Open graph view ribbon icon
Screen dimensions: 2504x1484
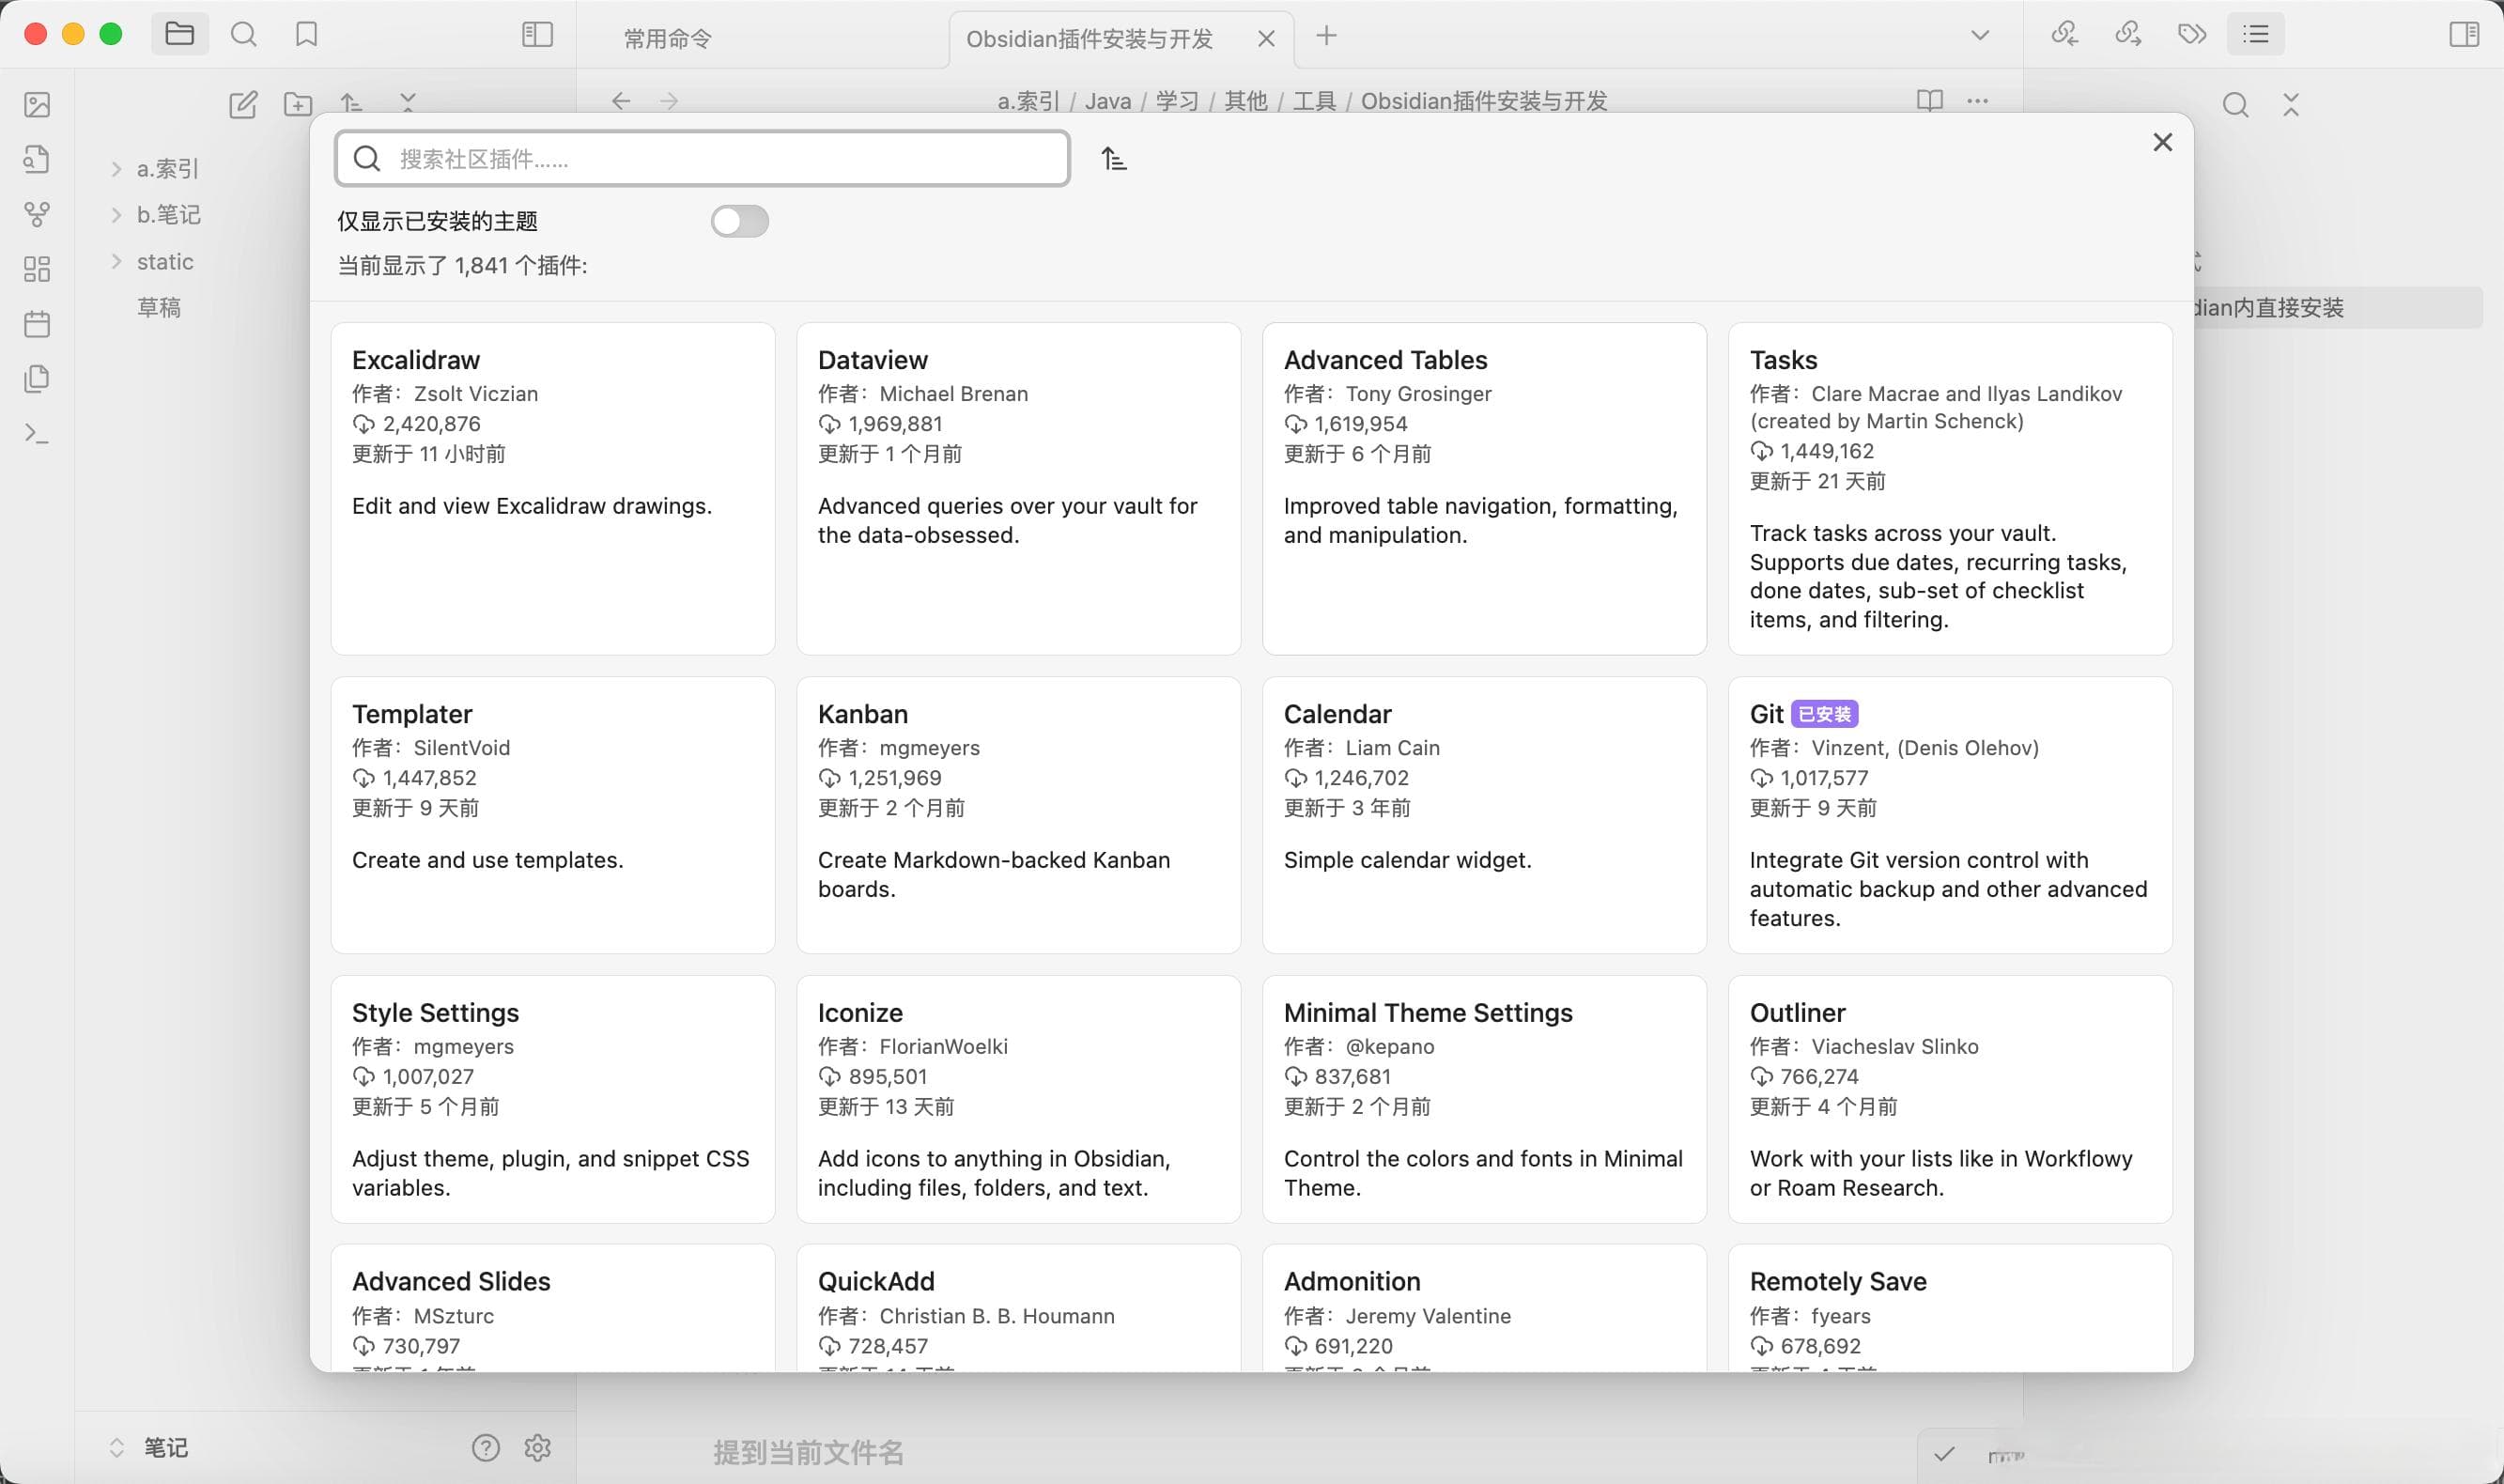(x=37, y=214)
